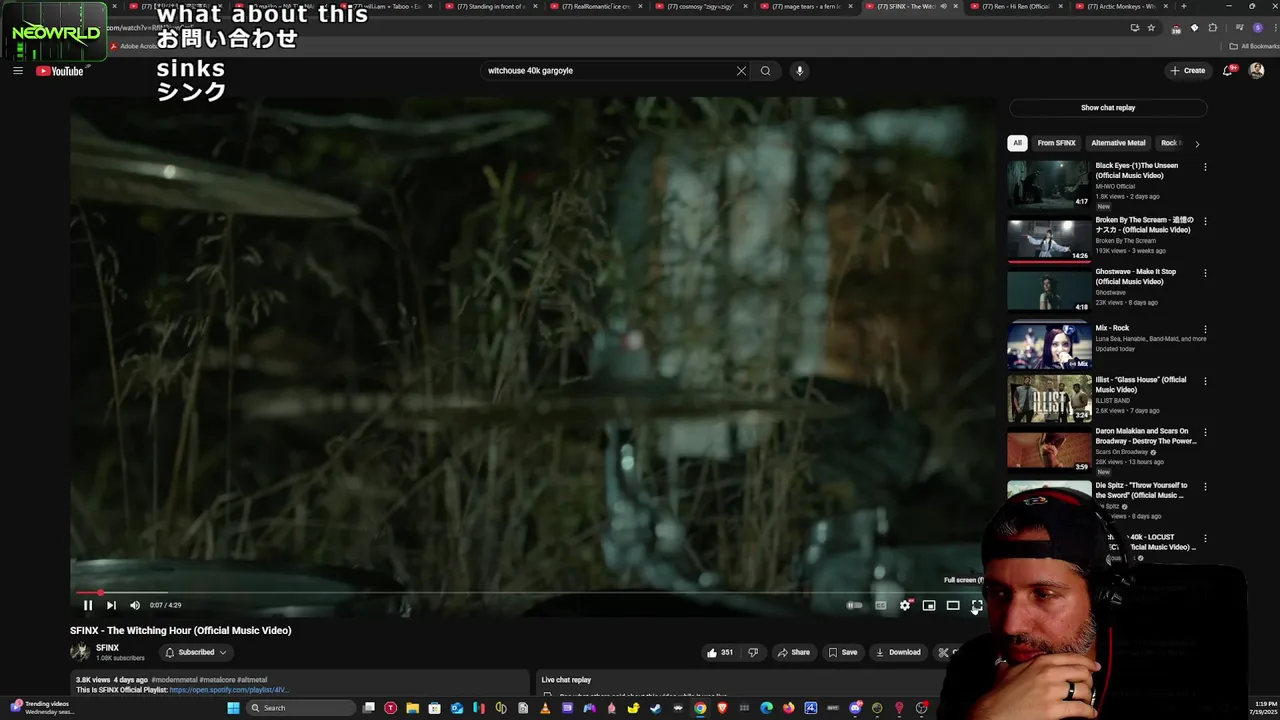Open more options for Ghostwave video
Viewport: 1280px width, 720px height.
coord(1205,273)
